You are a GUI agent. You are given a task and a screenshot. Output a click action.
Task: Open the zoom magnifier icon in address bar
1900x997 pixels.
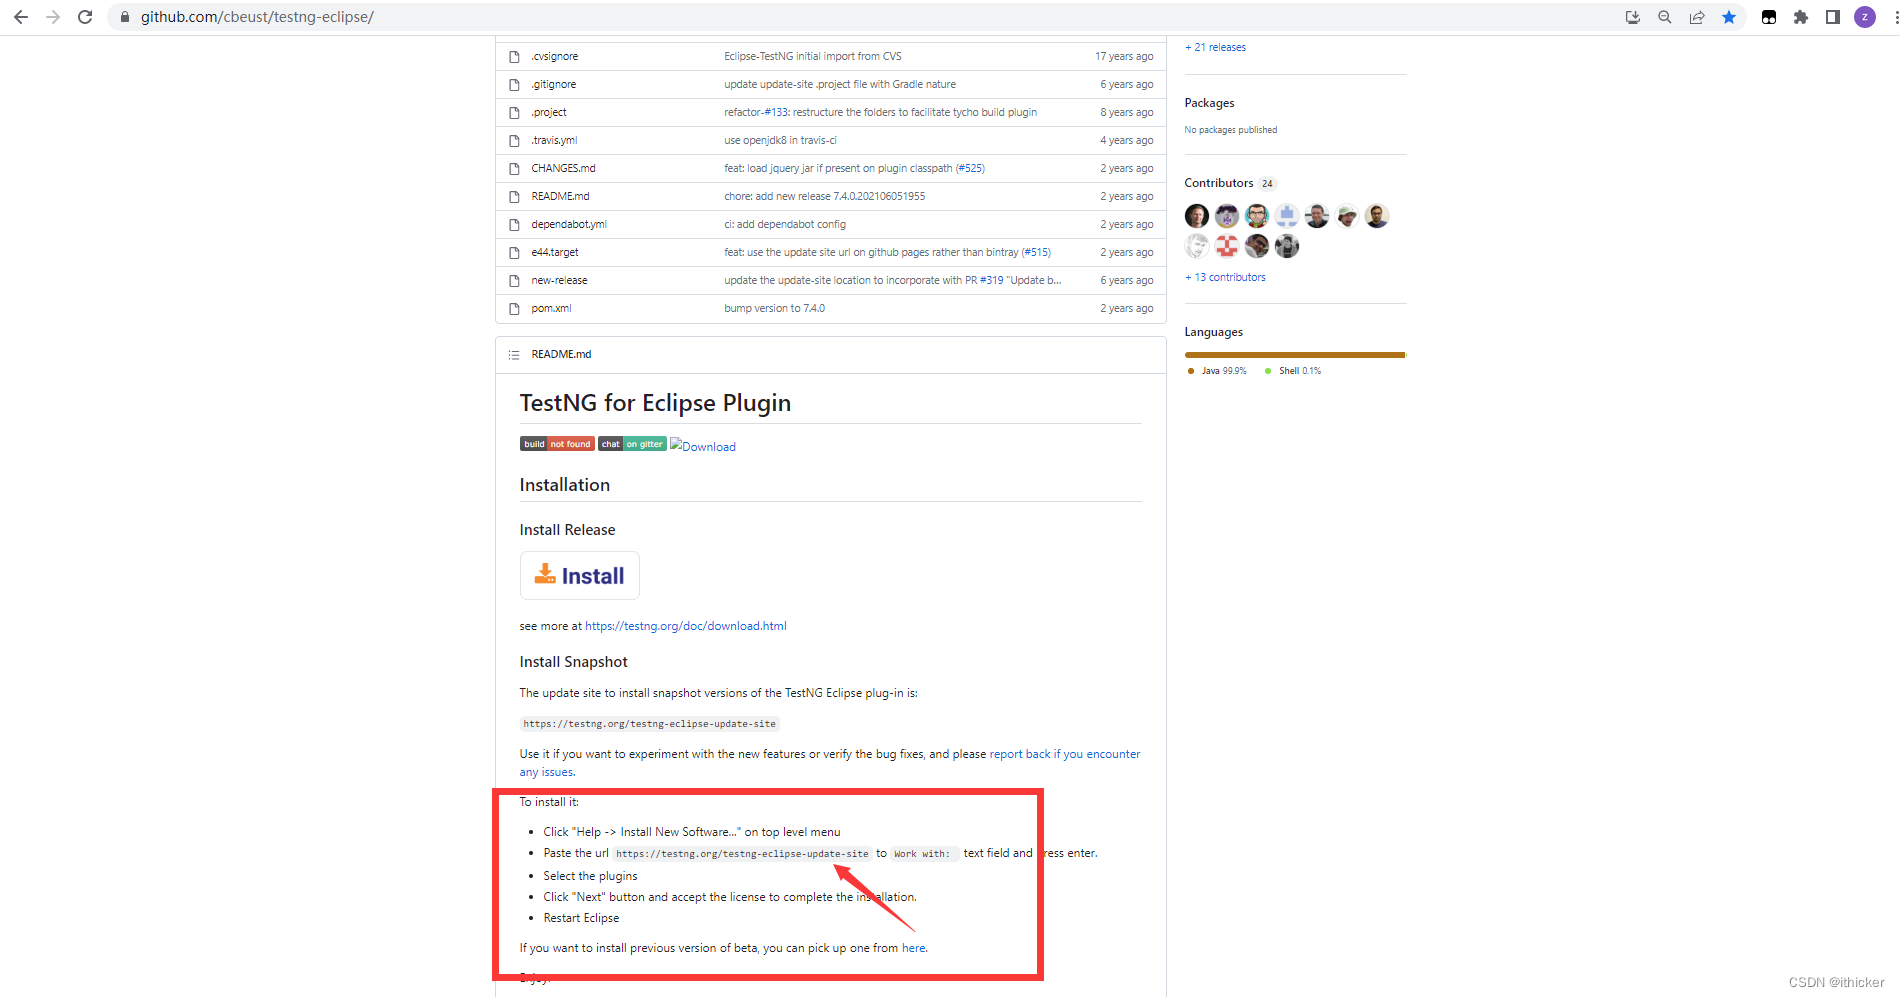pyautogui.click(x=1665, y=17)
